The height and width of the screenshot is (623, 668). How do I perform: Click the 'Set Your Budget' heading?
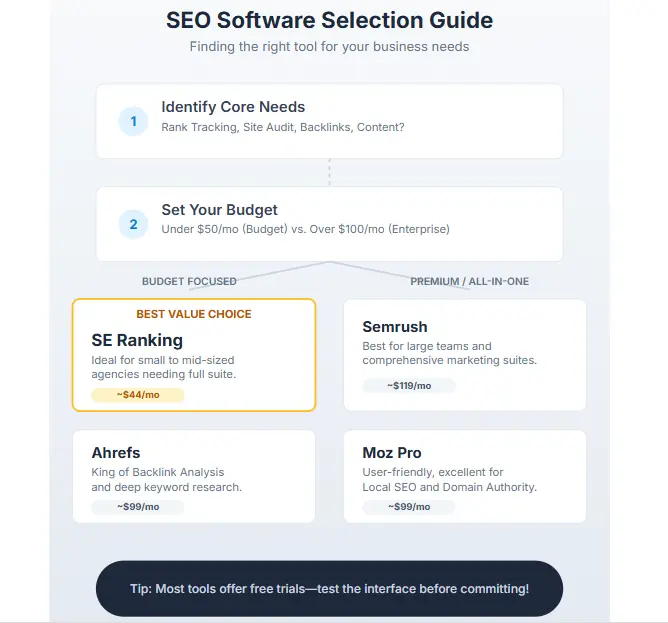(x=219, y=210)
